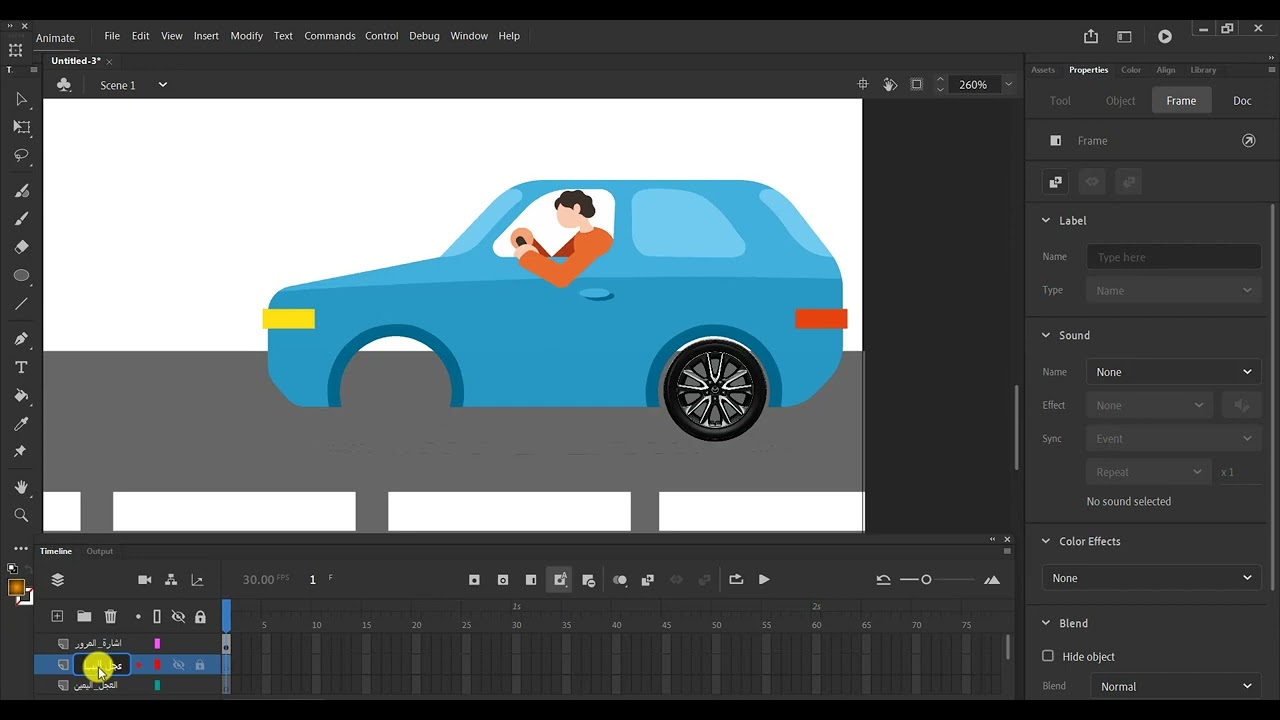Select the Lasso tool
The height and width of the screenshot is (720, 1280).
[21, 155]
